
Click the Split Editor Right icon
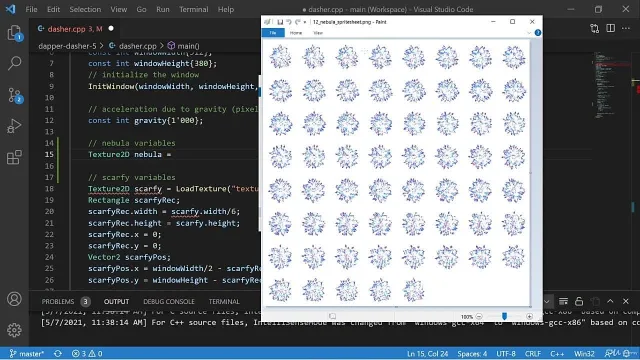pyautogui.click(x=611, y=28)
